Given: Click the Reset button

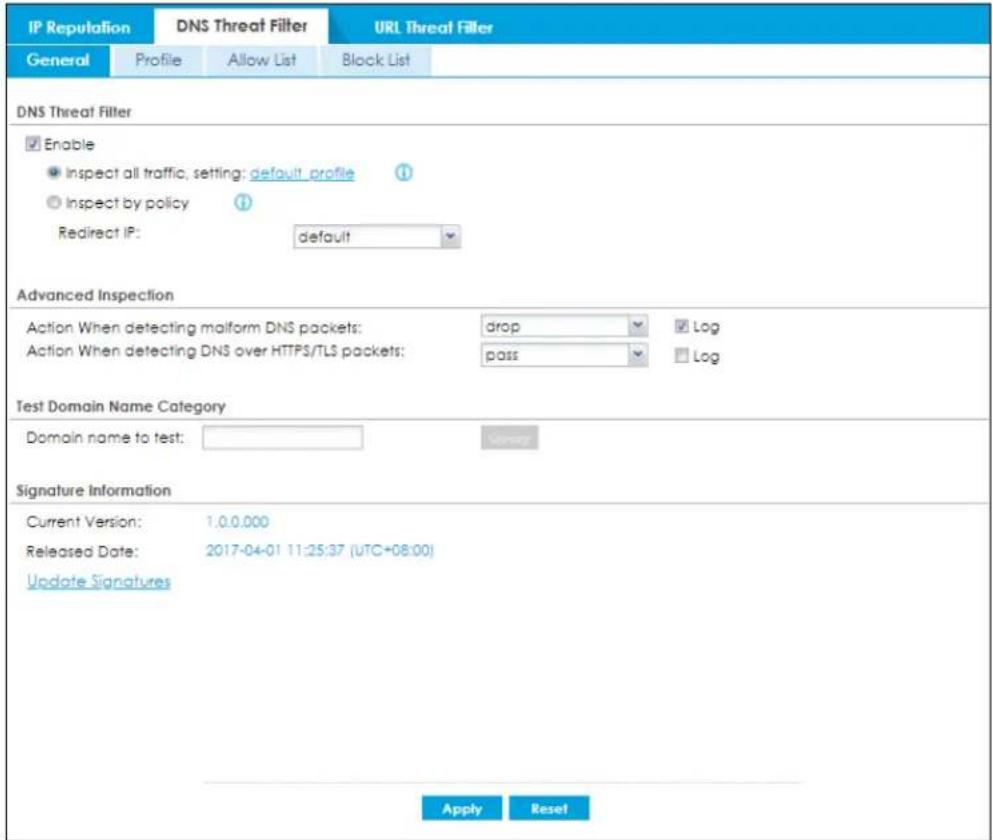Looking at the screenshot, I should [549, 808].
